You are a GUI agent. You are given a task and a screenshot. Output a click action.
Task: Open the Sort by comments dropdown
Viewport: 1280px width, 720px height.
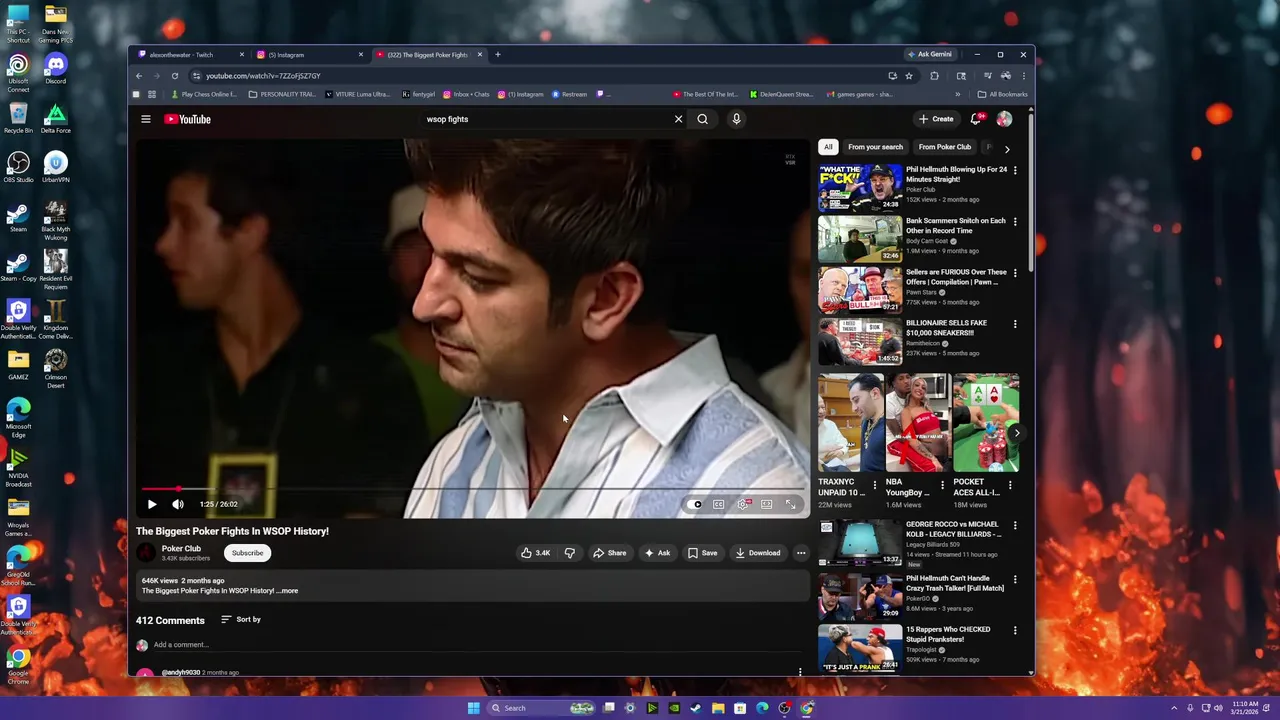pos(241,619)
